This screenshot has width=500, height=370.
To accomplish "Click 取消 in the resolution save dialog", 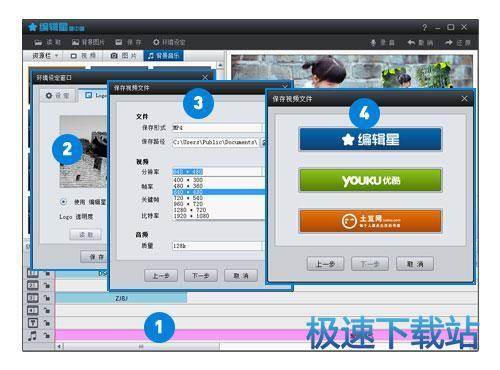I will click(241, 276).
